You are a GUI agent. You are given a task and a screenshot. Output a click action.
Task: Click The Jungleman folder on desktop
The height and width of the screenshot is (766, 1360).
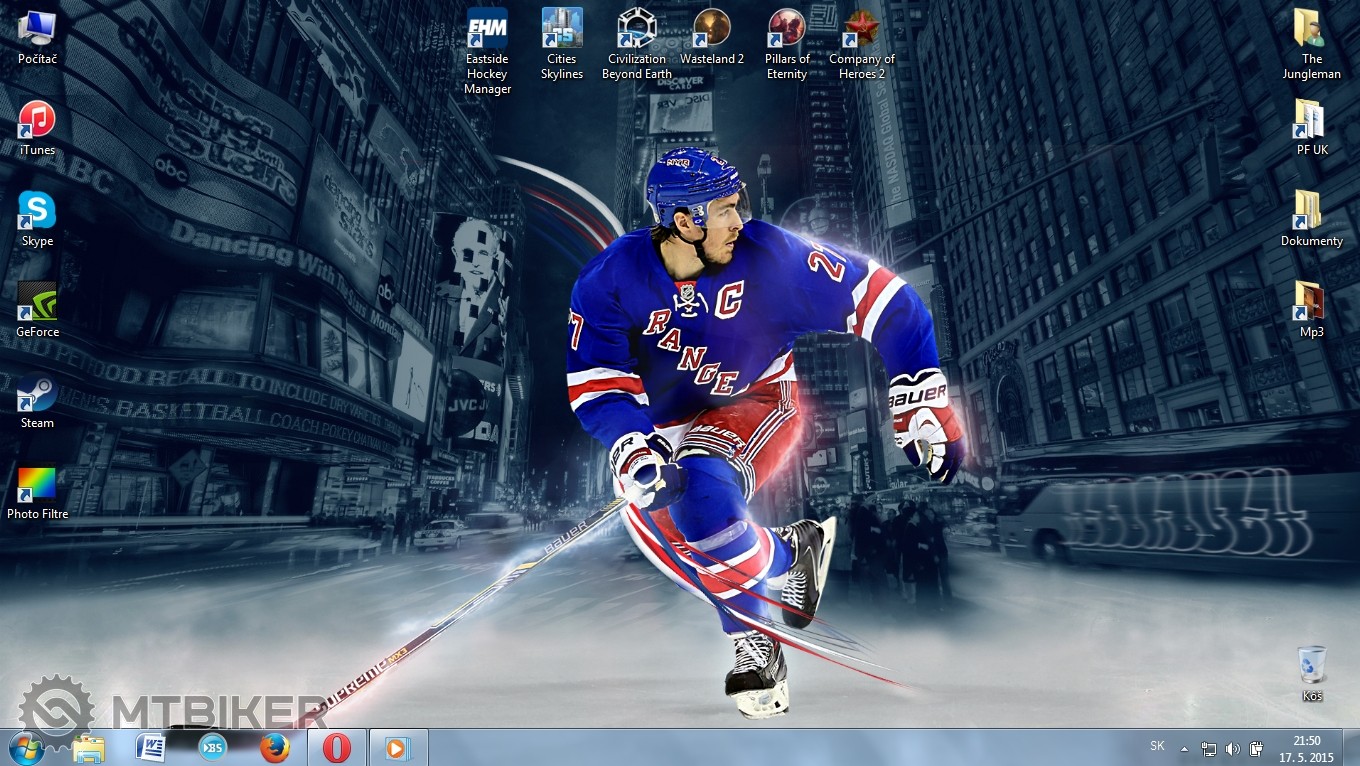pos(1311,29)
